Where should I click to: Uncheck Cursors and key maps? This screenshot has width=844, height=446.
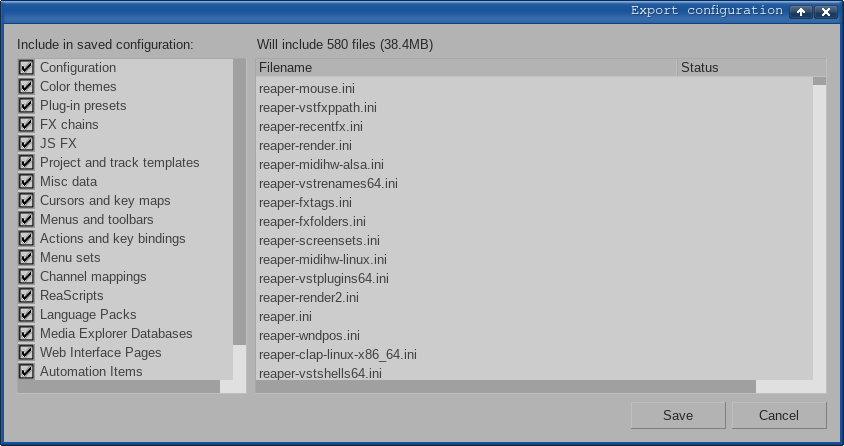tap(26, 200)
